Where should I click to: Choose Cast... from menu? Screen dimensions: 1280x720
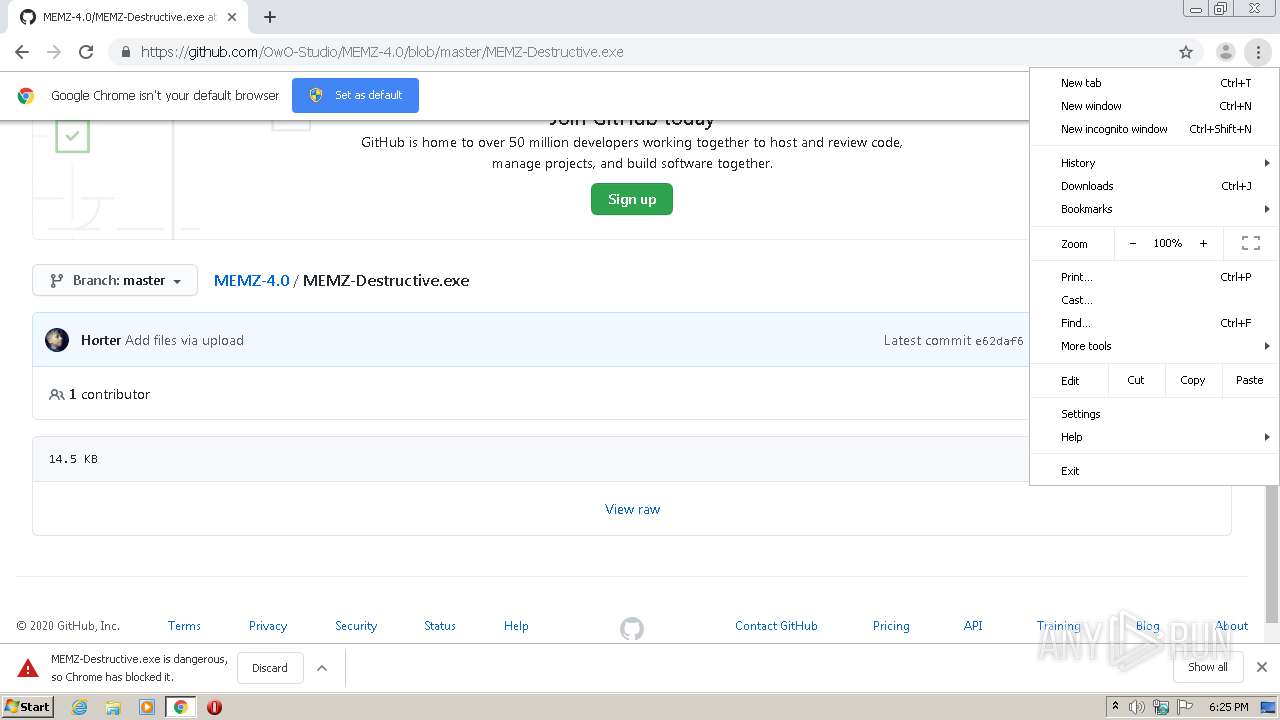(x=1154, y=300)
